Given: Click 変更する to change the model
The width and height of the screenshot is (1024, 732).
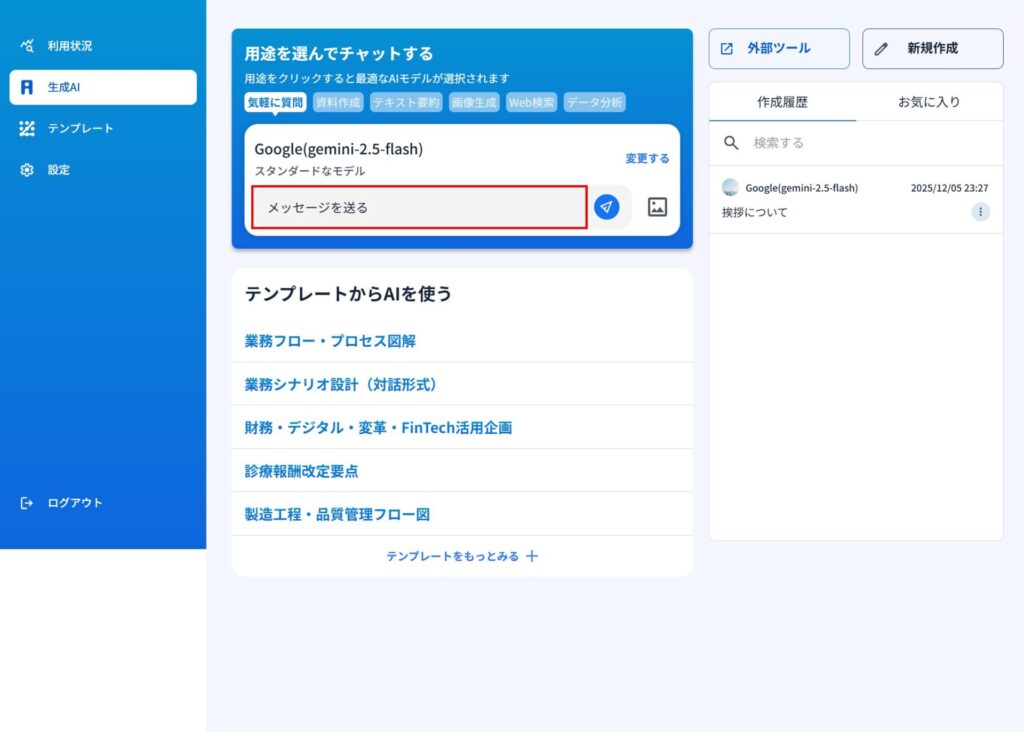Looking at the screenshot, I should pyautogui.click(x=647, y=158).
